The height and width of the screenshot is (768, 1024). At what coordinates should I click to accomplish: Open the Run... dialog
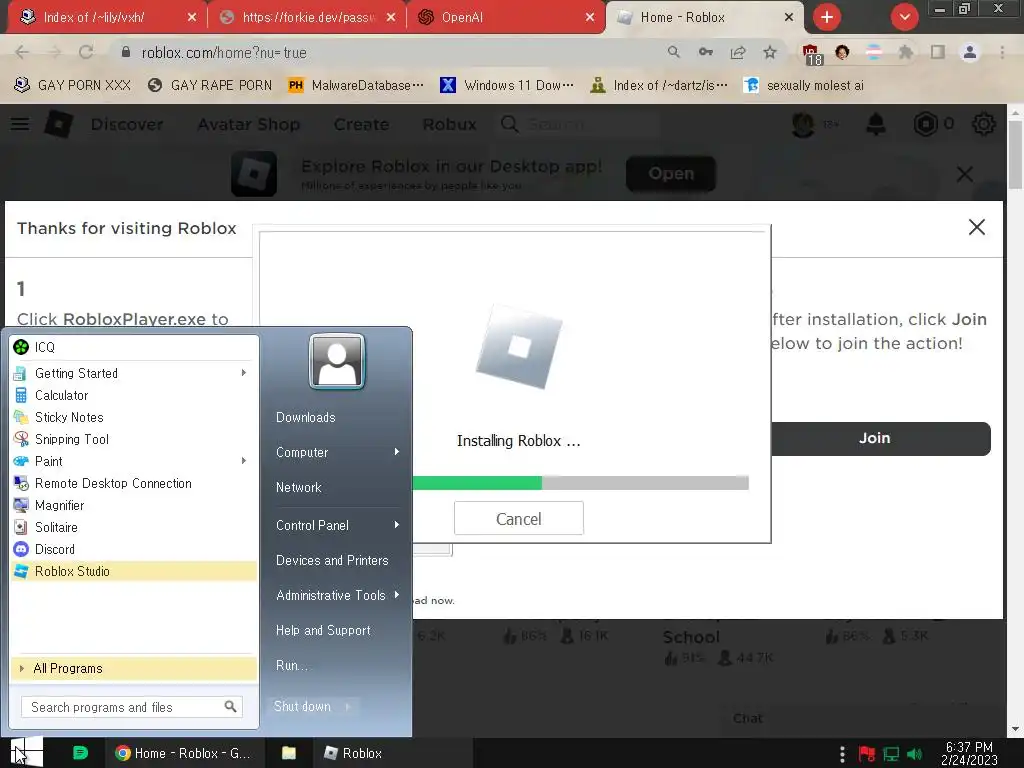click(x=292, y=665)
